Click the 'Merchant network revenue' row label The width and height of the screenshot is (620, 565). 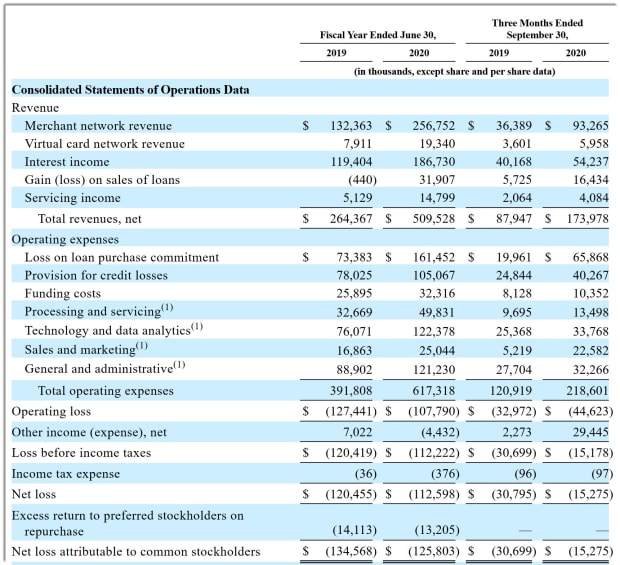click(x=98, y=126)
